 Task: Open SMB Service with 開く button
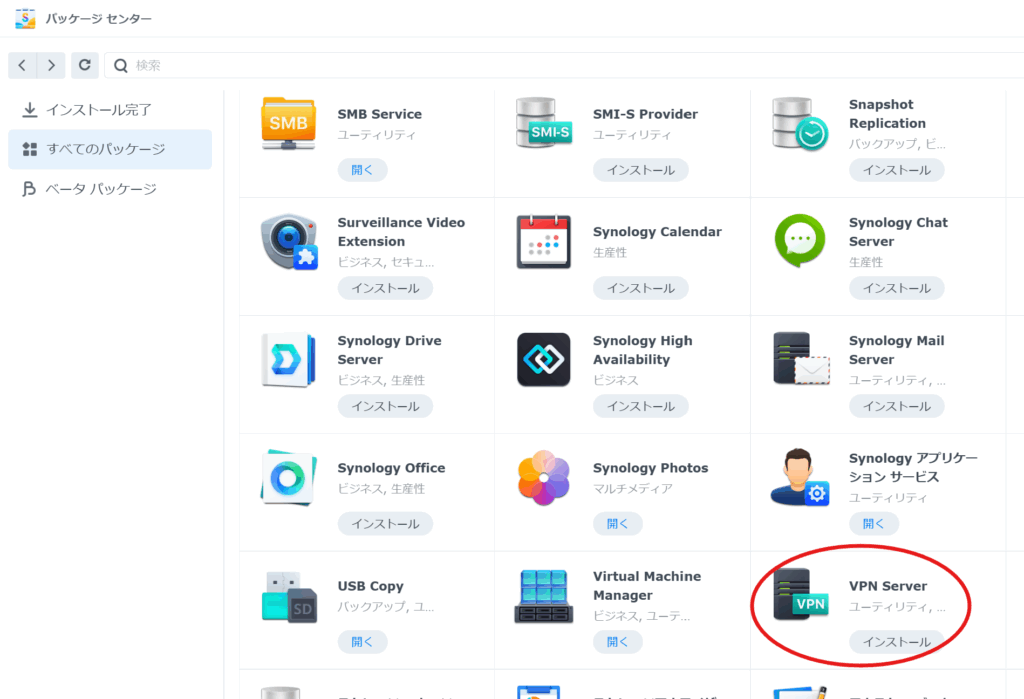click(x=362, y=170)
